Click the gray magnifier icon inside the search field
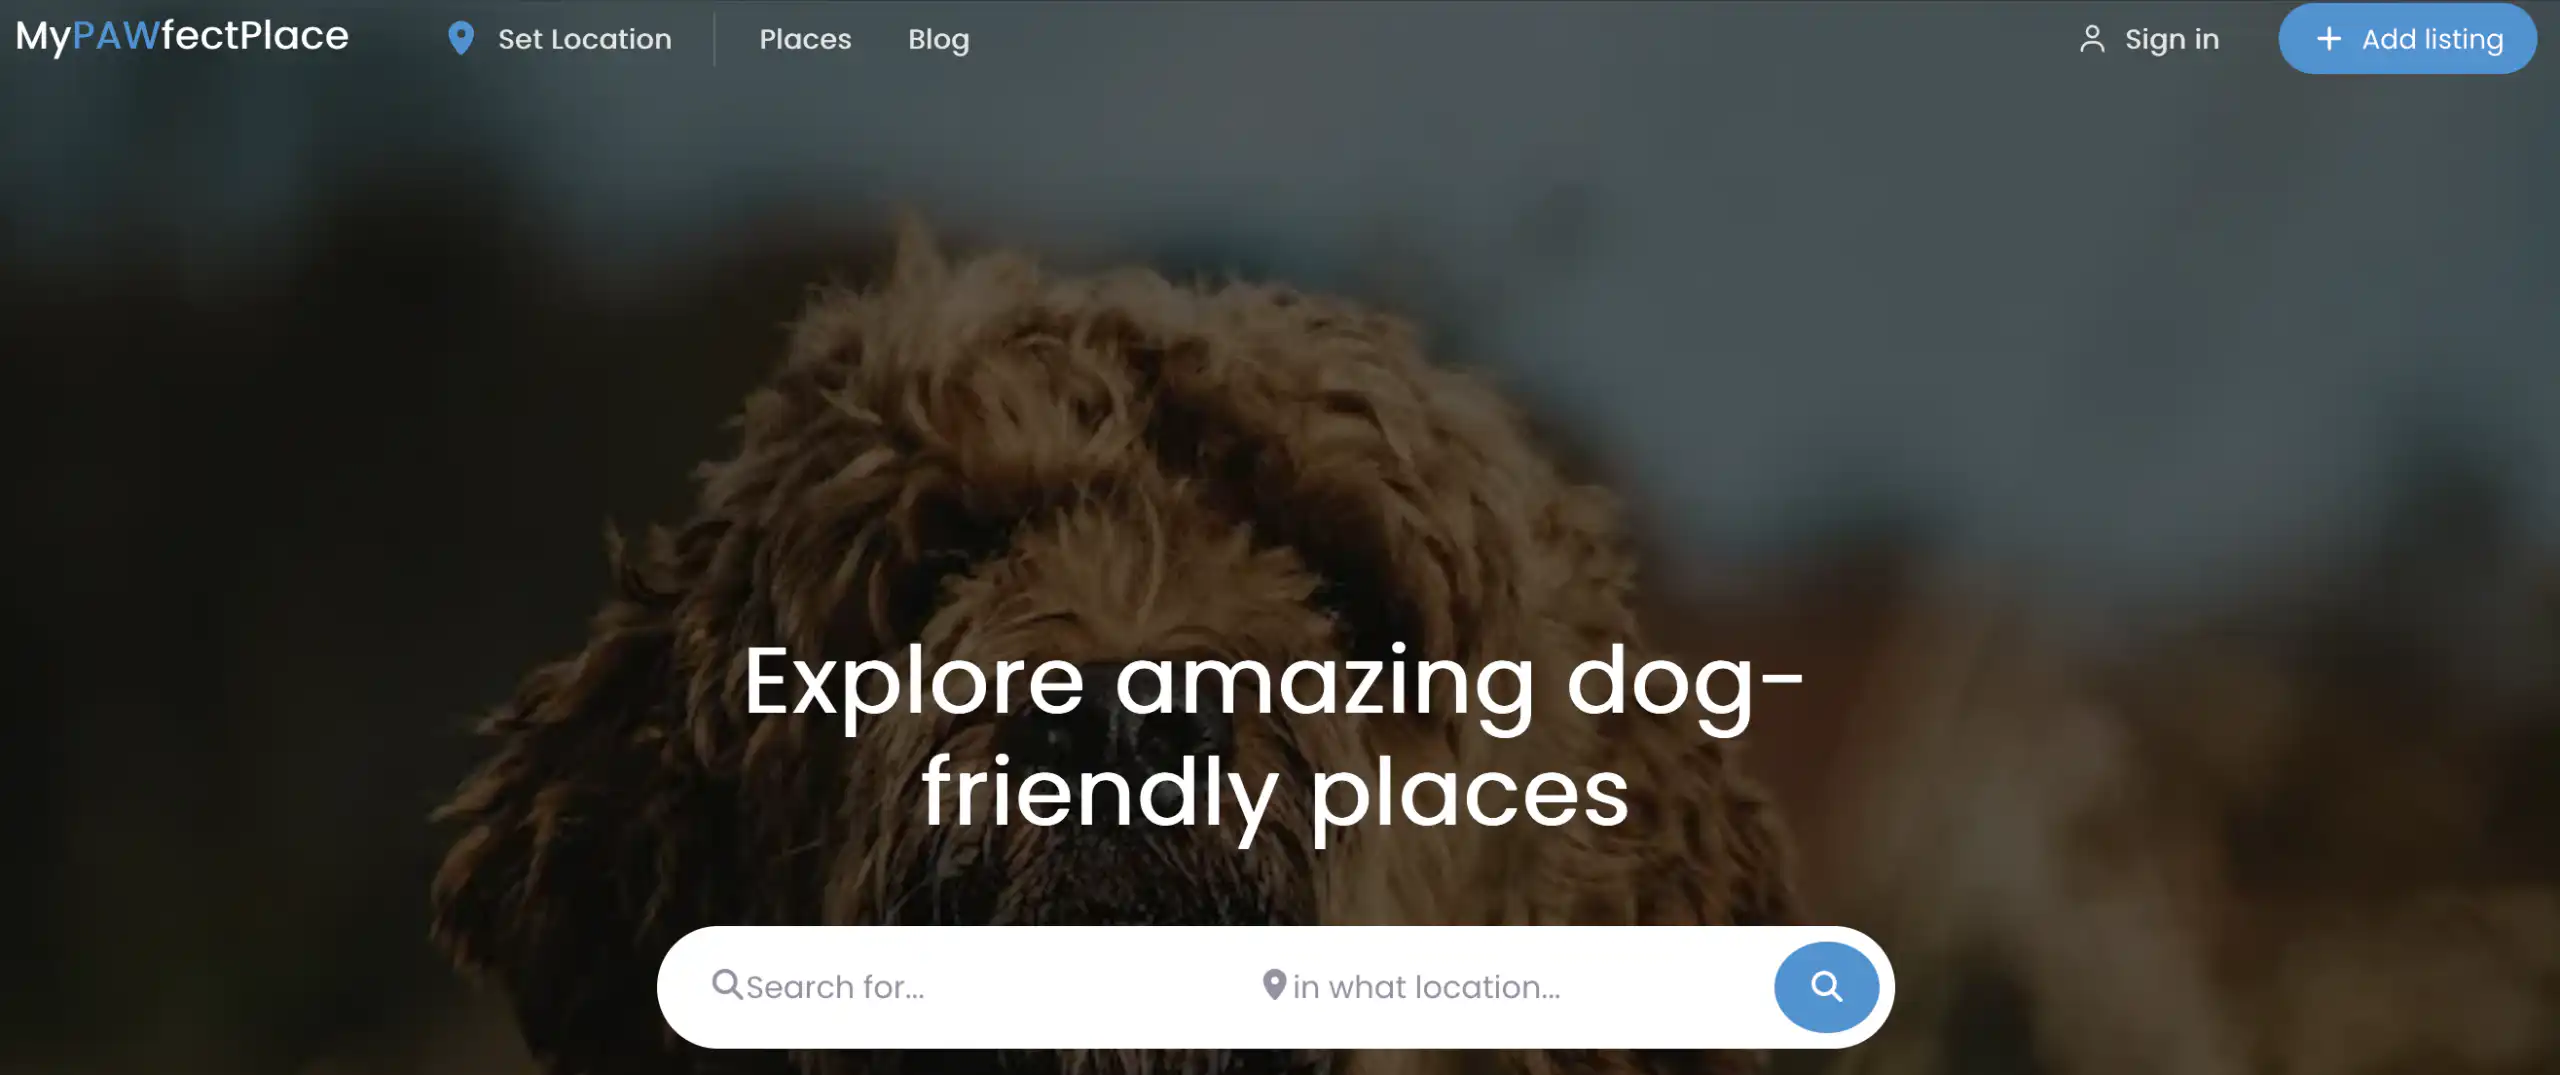This screenshot has height=1075, width=2560. tap(726, 984)
